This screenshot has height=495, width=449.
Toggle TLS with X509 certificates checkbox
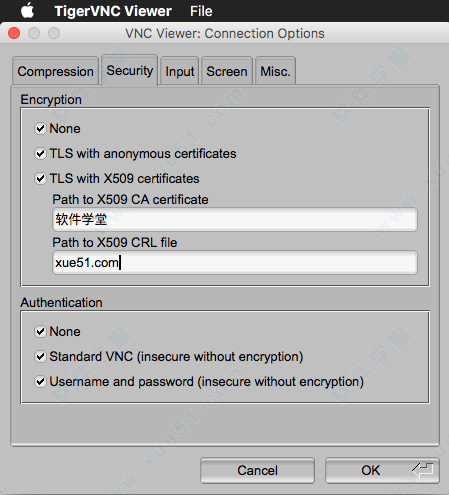40,179
